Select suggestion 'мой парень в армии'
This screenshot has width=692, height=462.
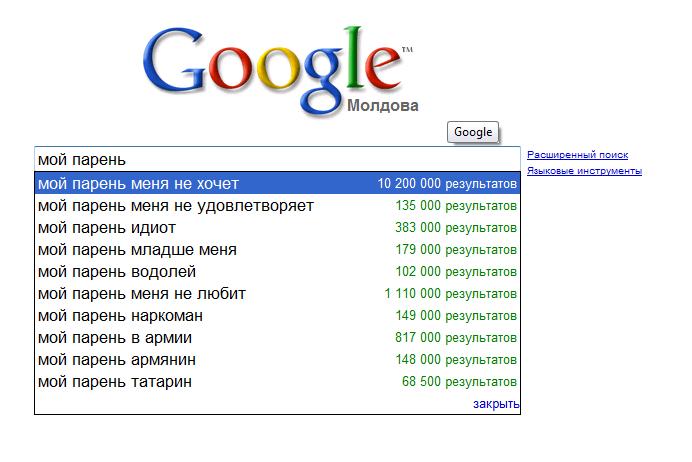point(277,338)
